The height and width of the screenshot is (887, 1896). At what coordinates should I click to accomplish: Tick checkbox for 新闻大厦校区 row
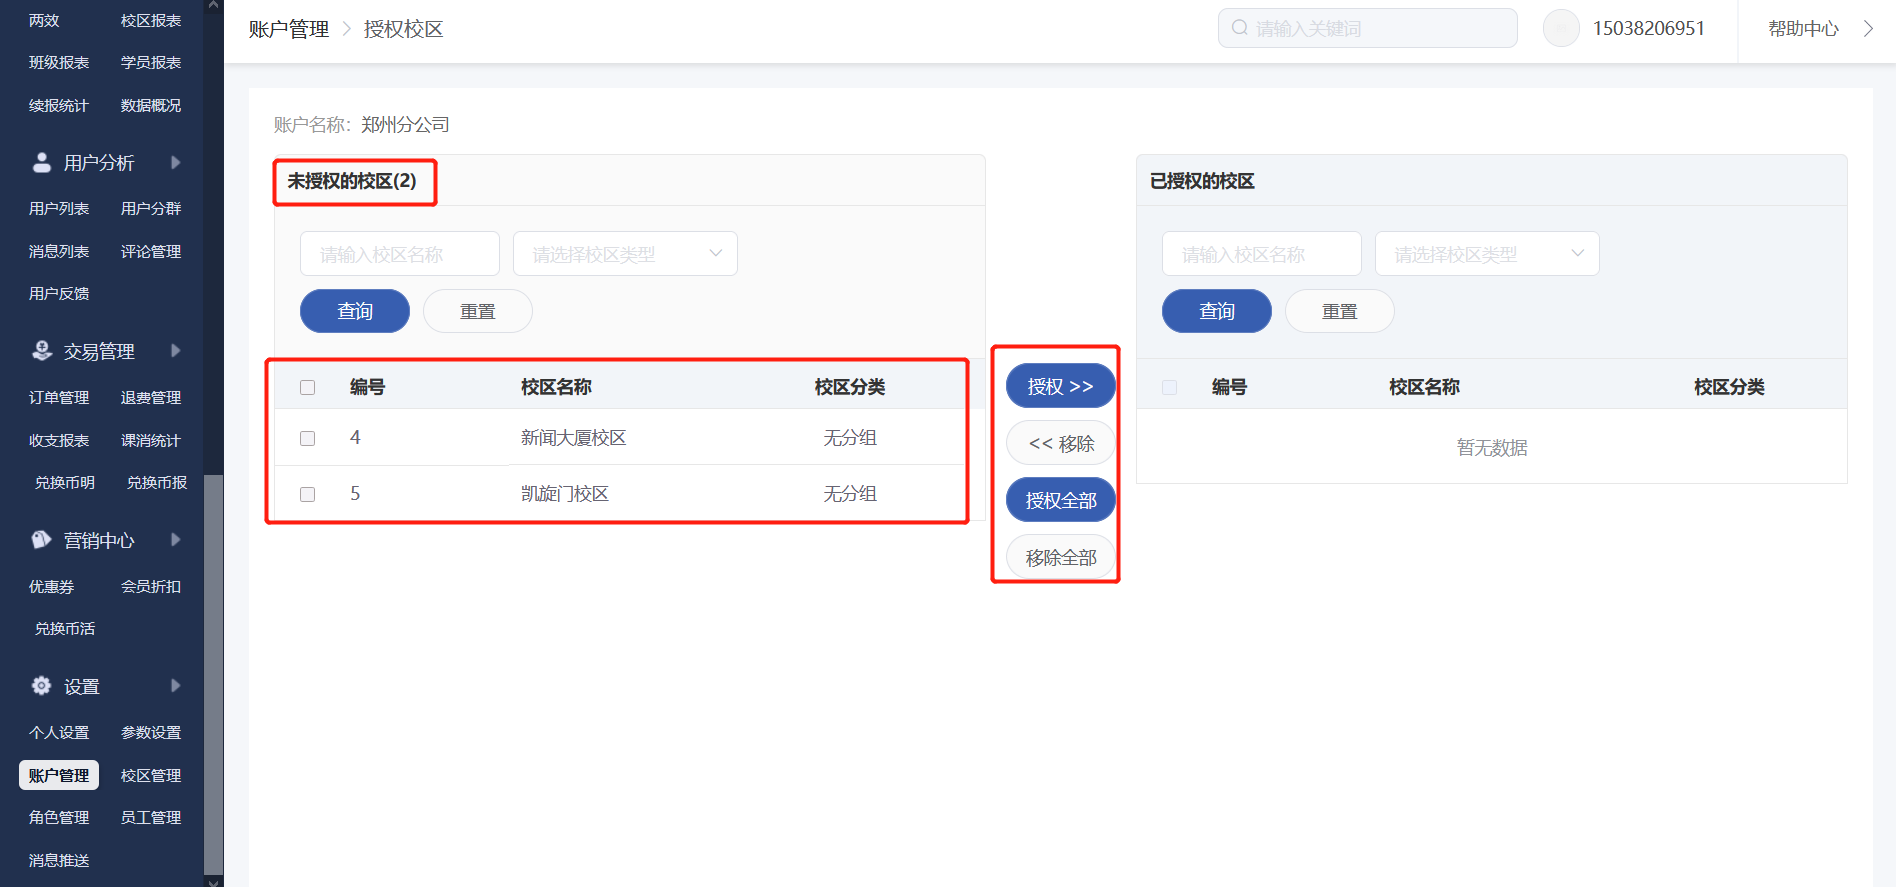coord(308,438)
